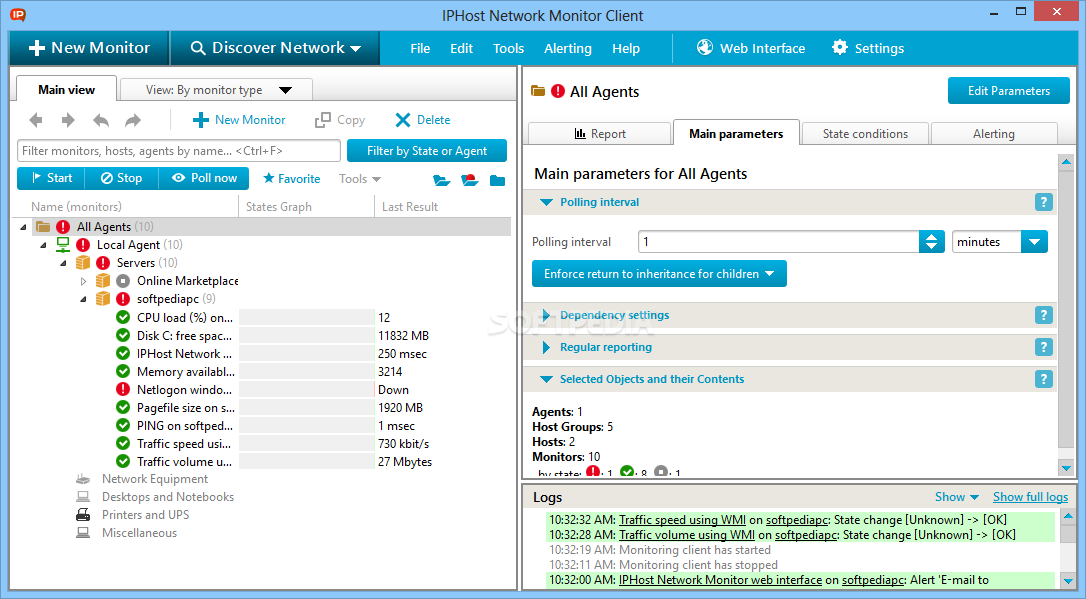The image size is (1086, 599).
Task: Collapse the Polling interval section
Action: tap(546, 202)
